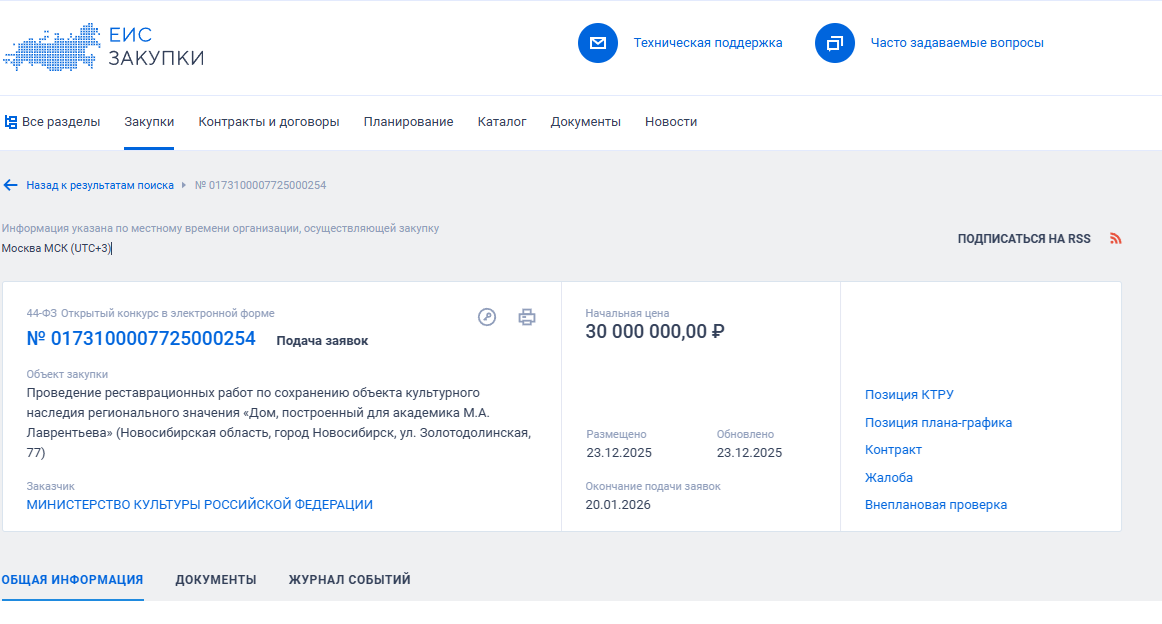Go to the Планирование section
Viewport: 1162px width, 624px height.
pyautogui.click(x=408, y=122)
